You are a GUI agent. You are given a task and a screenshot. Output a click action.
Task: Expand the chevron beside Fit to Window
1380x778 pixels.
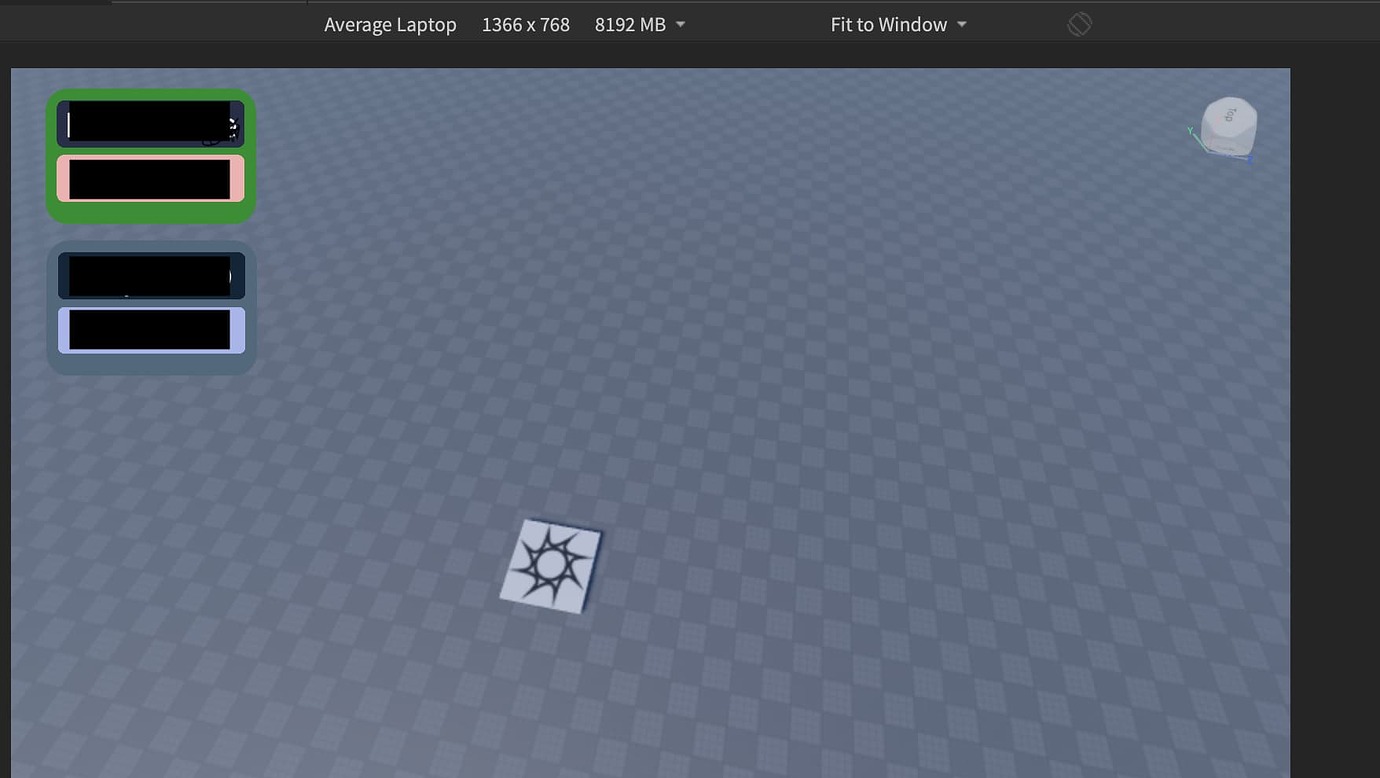coord(961,24)
